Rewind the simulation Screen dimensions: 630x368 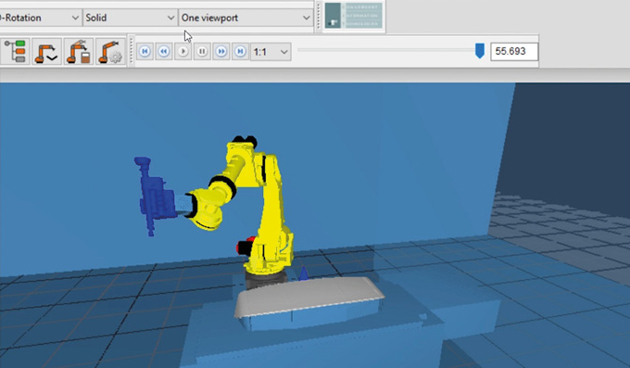[x=164, y=51]
